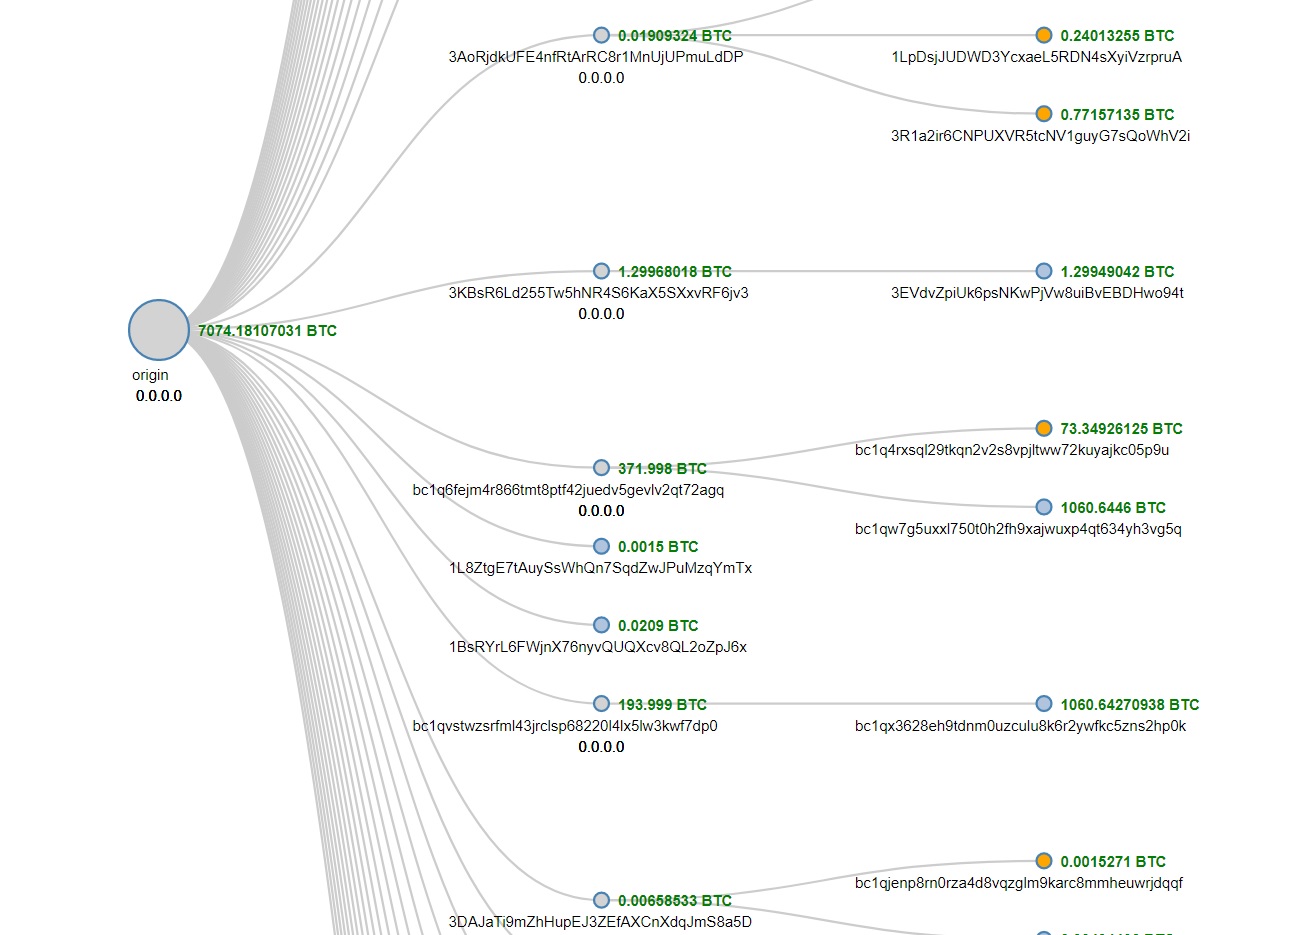Click address bc1qvstwzsrfml43jrclsp68220l4lx5lw3kwf7dp0
This screenshot has height=935, width=1289.
pyautogui.click(x=565, y=726)
